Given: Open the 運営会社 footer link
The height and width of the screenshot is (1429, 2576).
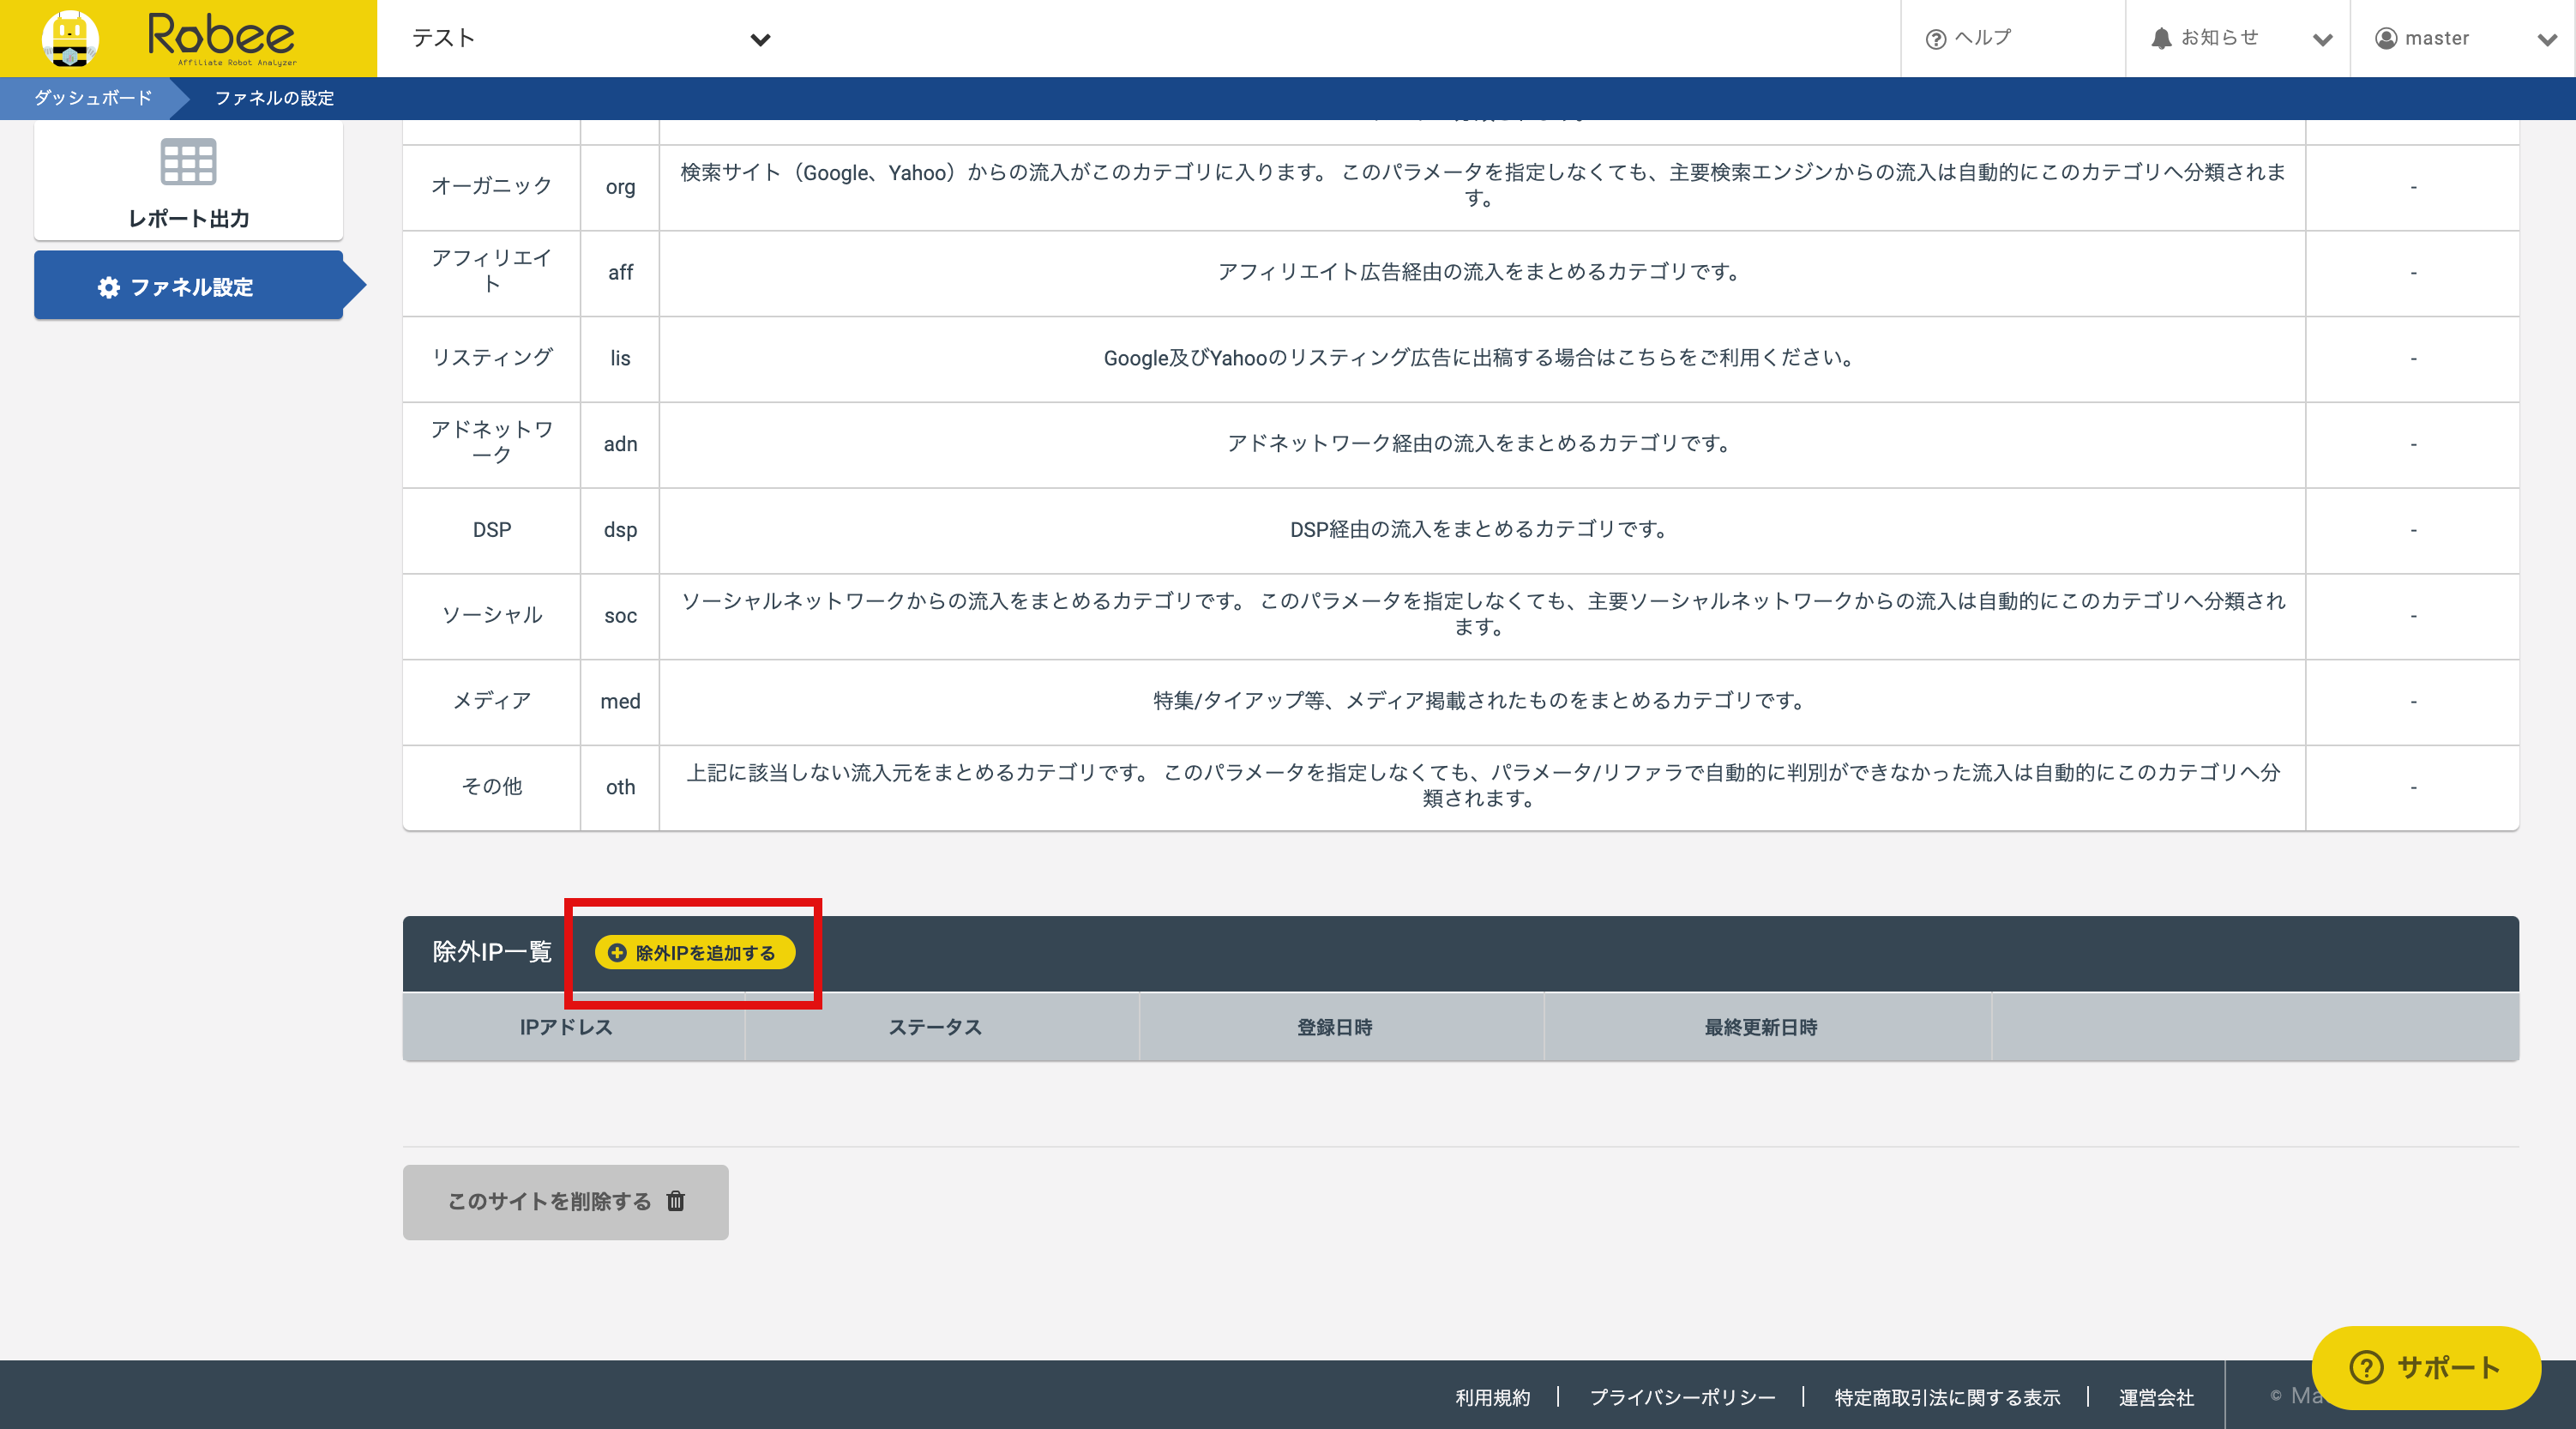Looking at the screenshot, I should pos(2156,1397).
